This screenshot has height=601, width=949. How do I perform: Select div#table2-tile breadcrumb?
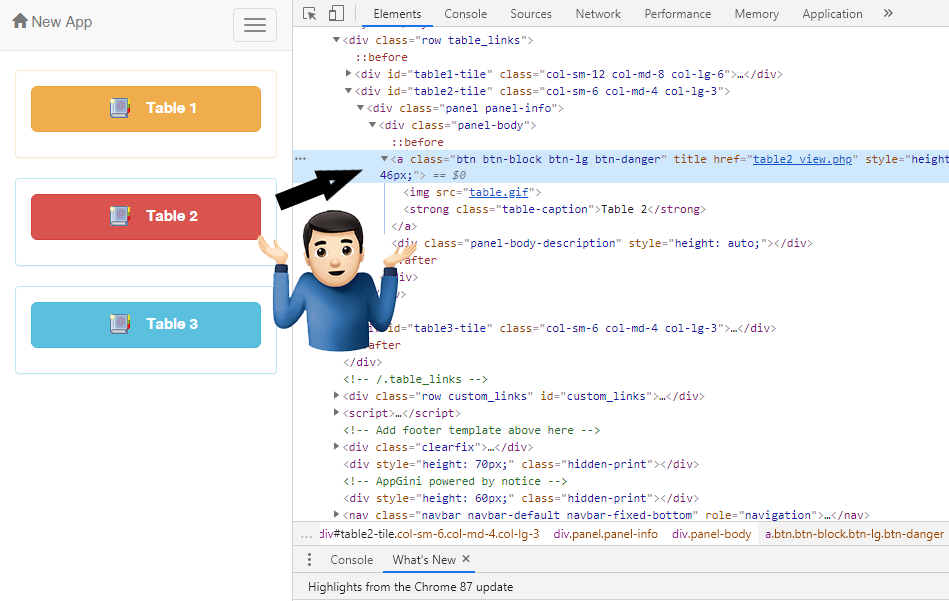429,534
